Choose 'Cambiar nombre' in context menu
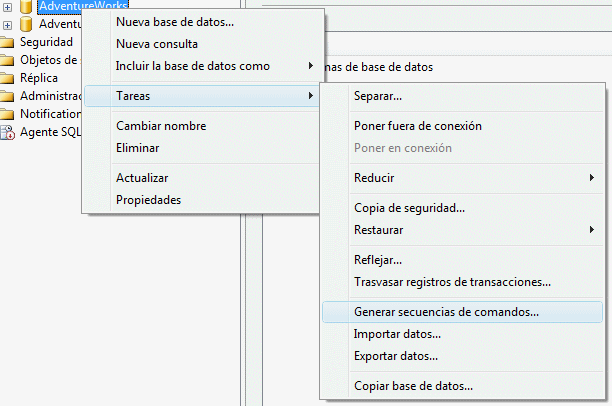The width and height of the screenshot is (612, 406). [202, 126]
